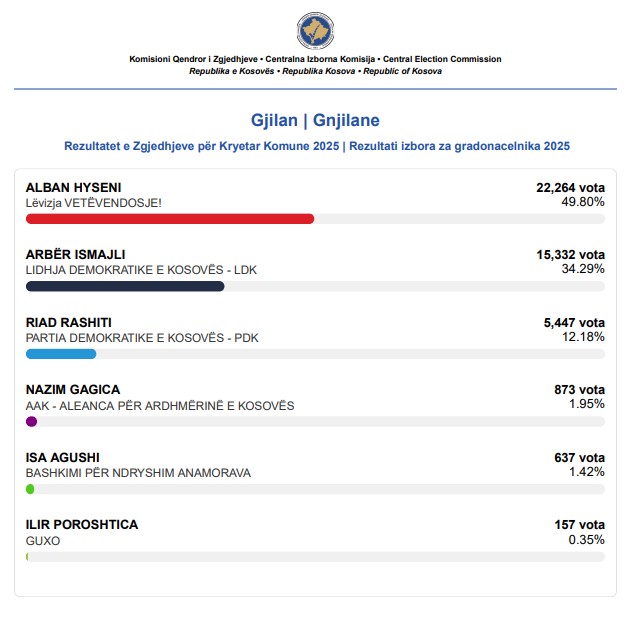630x623 pixels.
Task: Click the blue PDK progress bar
Action: pos(61,354)
